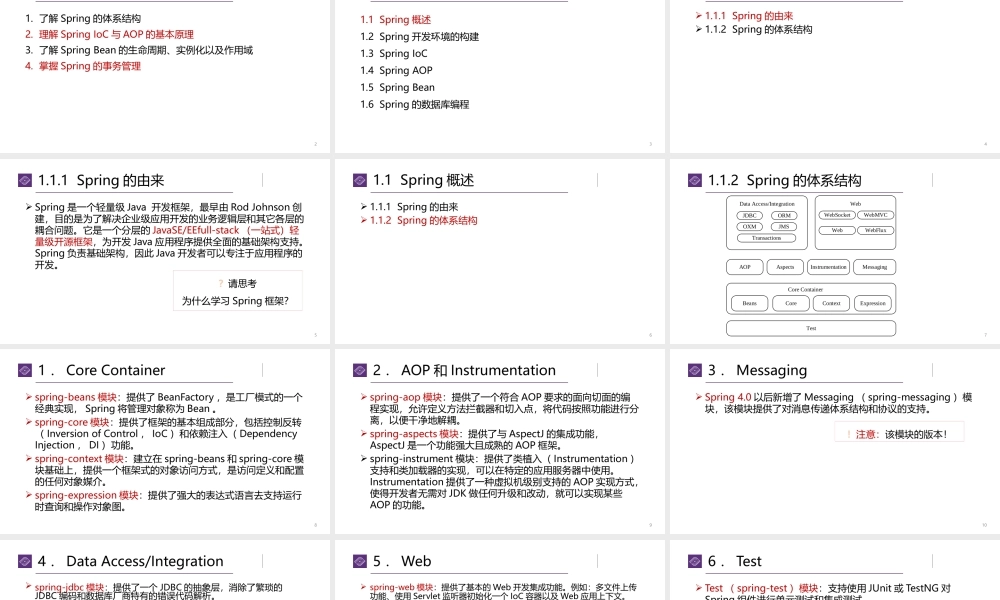Open the "1.6 Spring 的数据库编程" outline entry
This screenshot has width=1000, height=600.
414,104
